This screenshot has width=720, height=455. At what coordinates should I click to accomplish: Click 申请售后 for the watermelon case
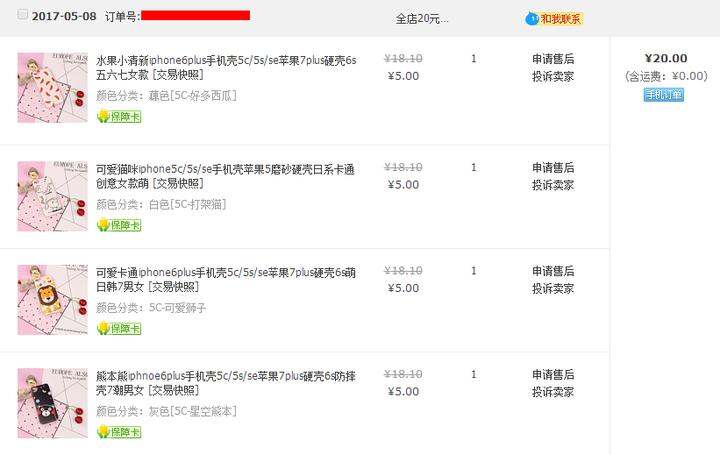(553, 59)
